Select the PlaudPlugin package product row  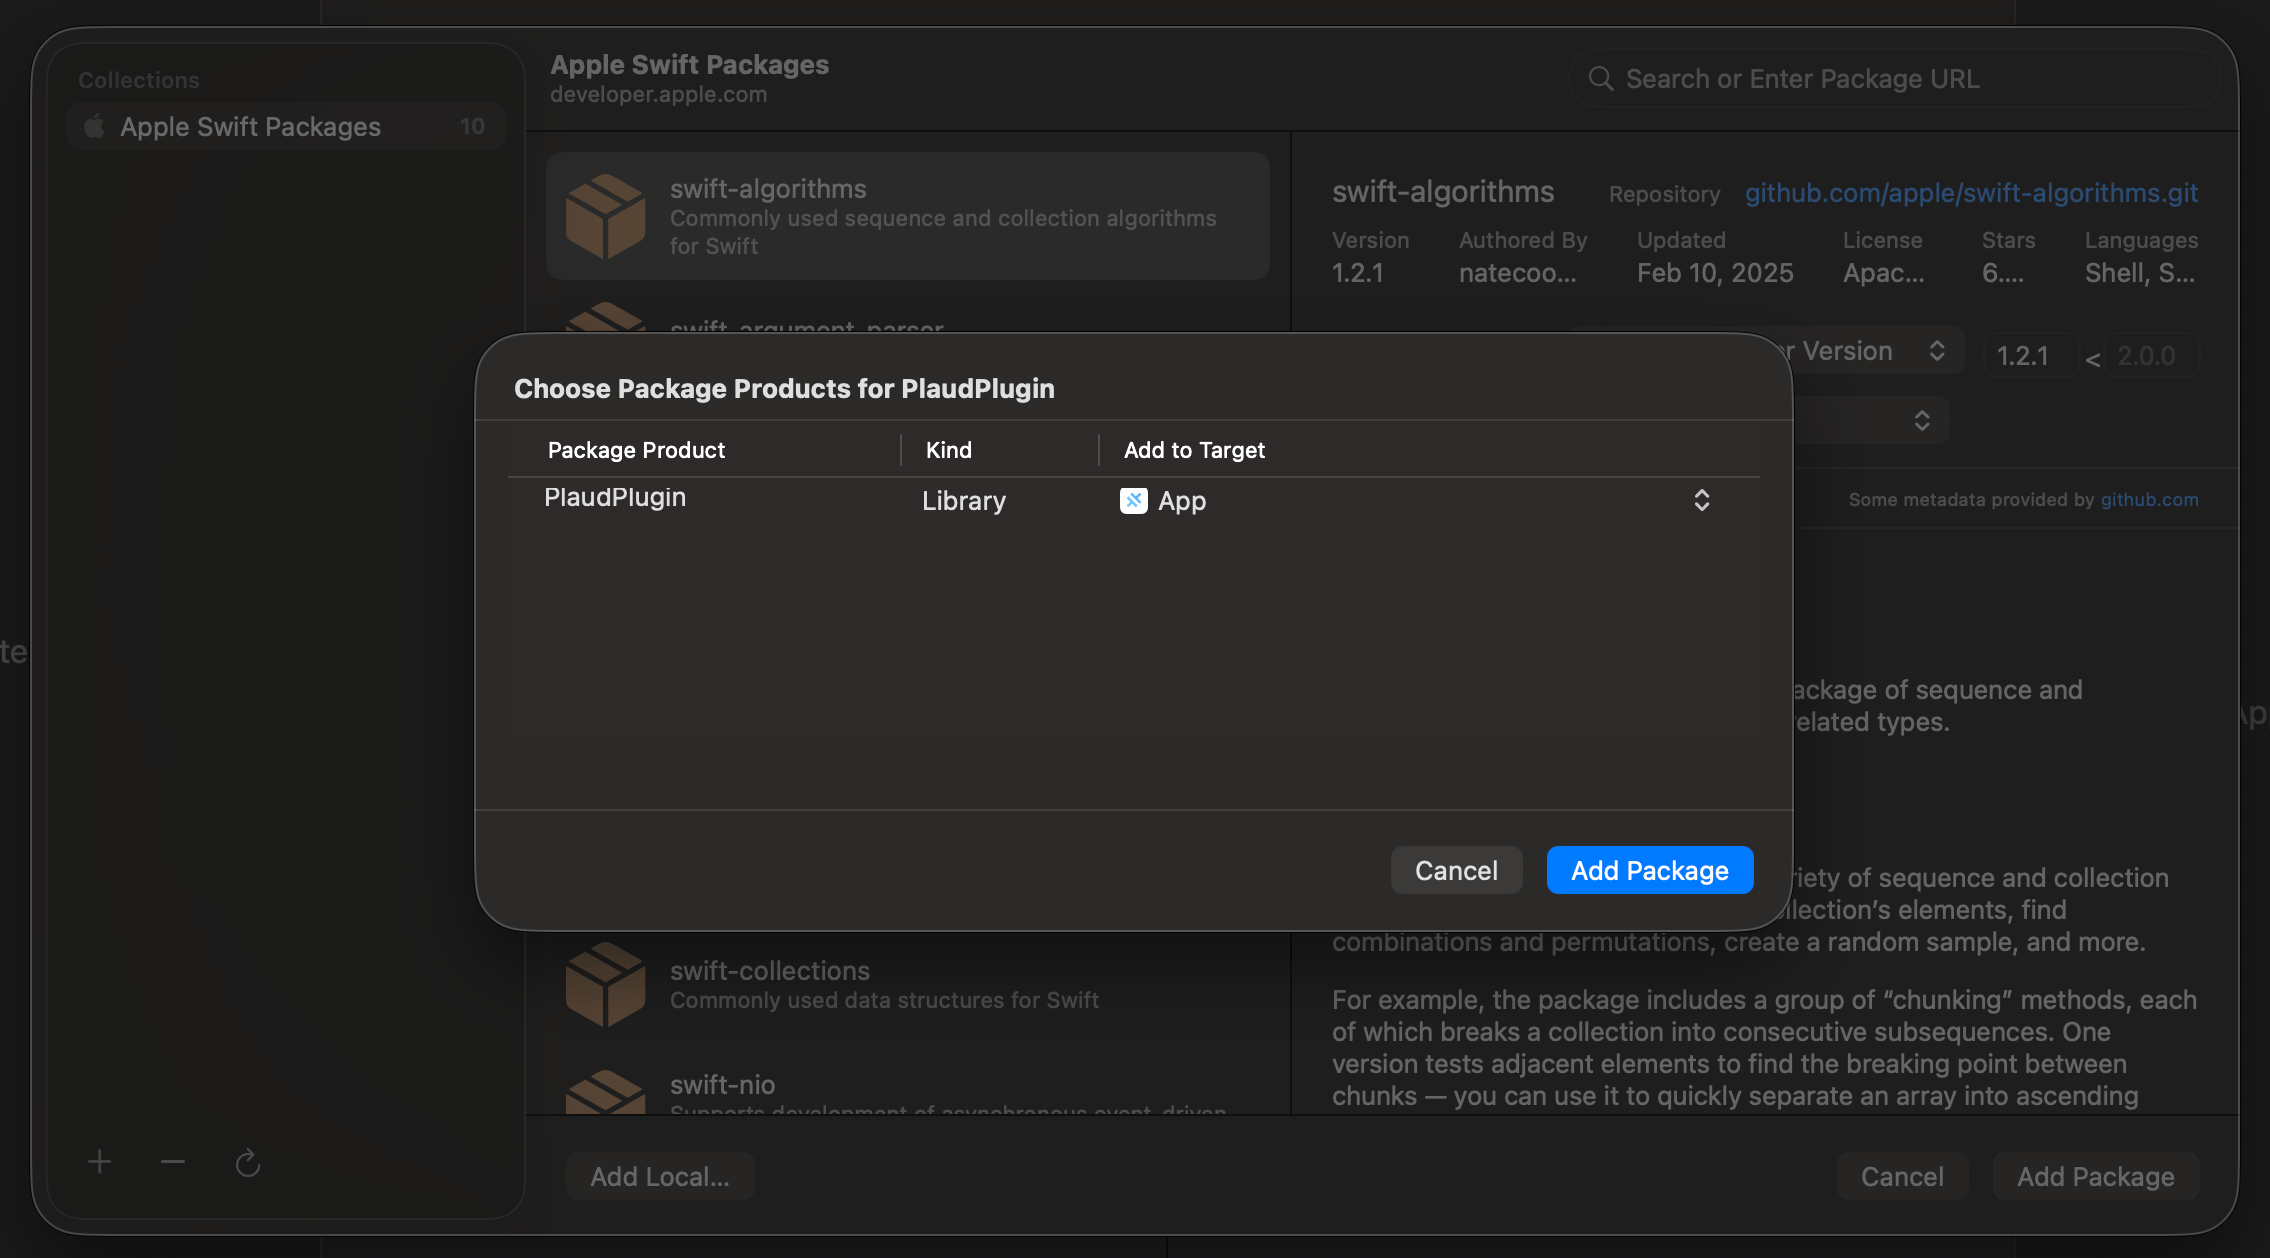click(1134, 500)
